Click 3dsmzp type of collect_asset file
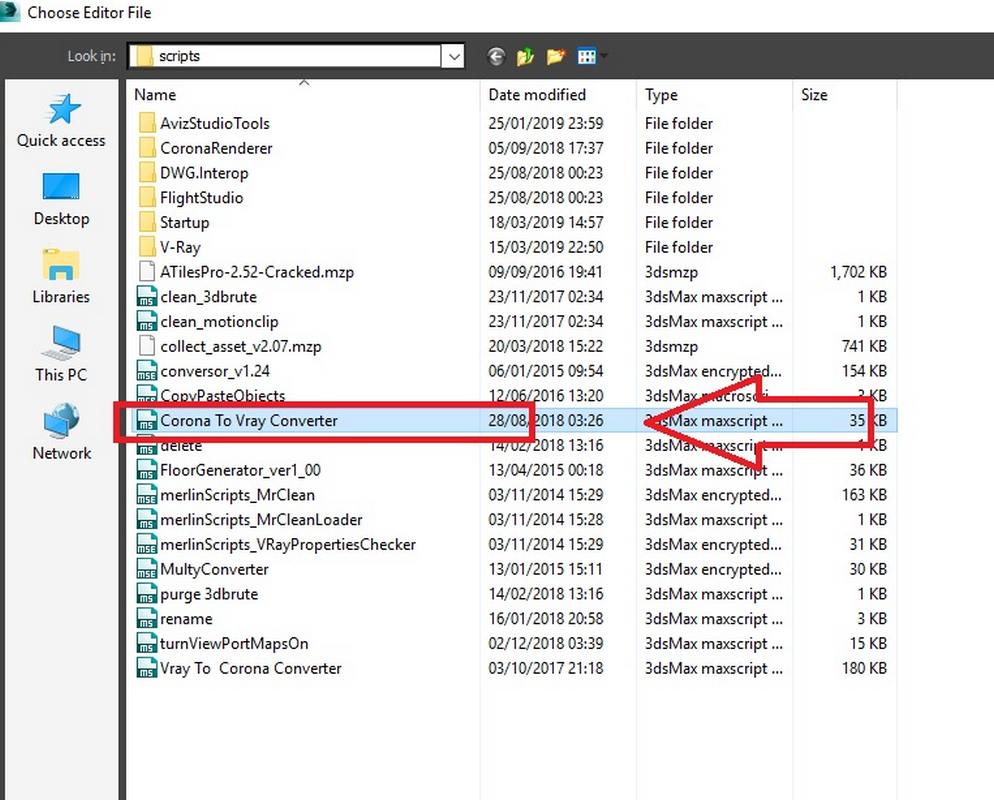This screenshot has height=800, width=994. coord(671,346)
